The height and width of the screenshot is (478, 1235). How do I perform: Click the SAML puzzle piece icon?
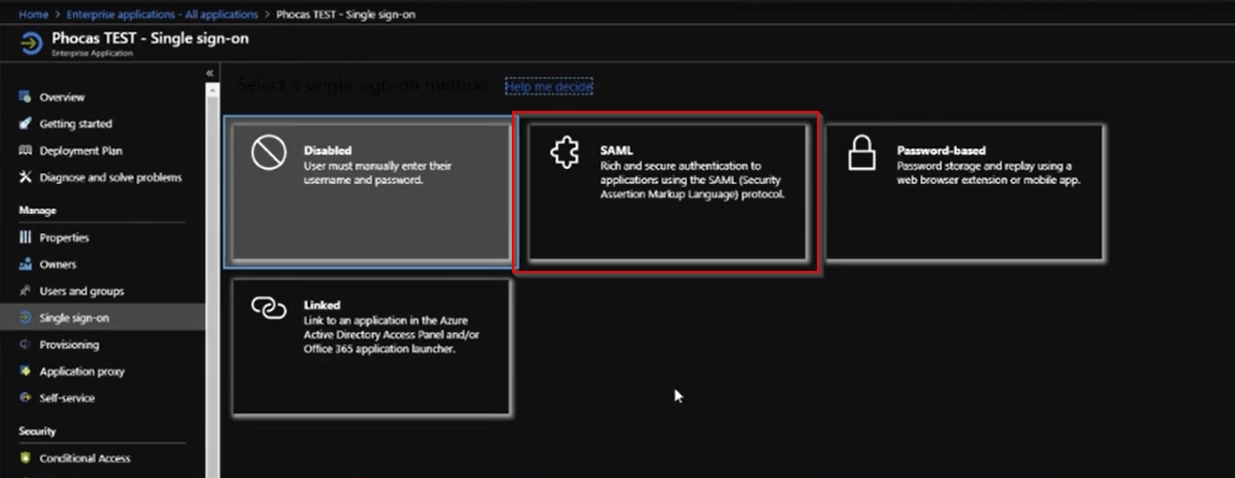[565, 153]
